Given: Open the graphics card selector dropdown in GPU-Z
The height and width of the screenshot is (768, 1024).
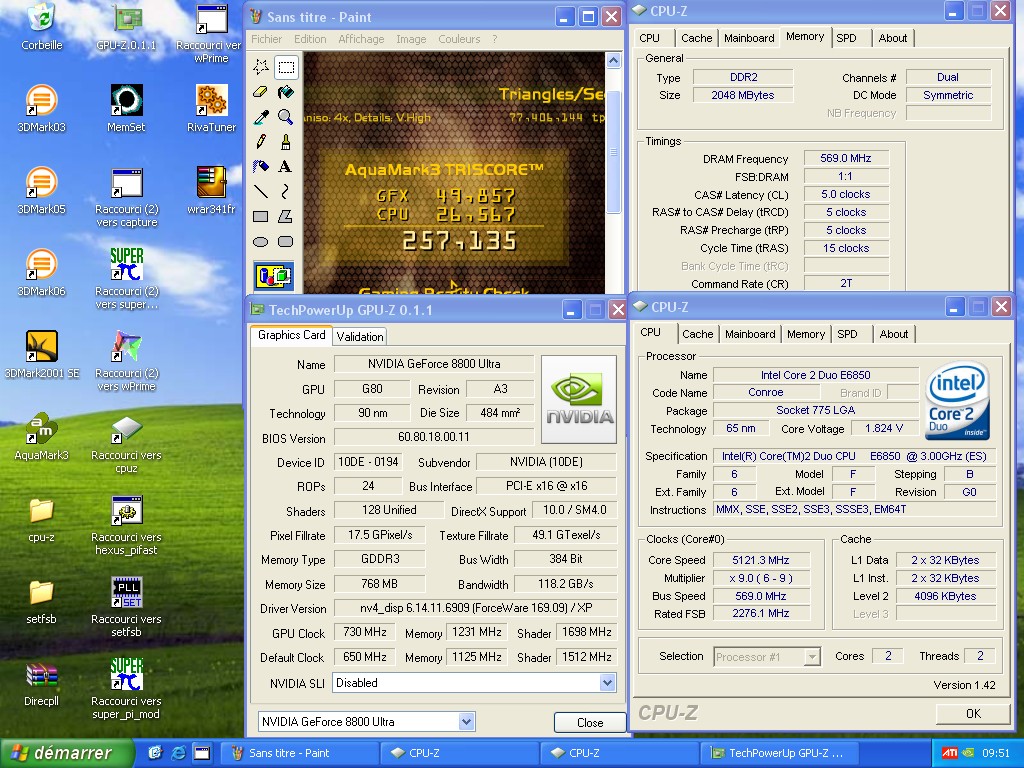Looking at the screenshot, I should pos(466,722).
